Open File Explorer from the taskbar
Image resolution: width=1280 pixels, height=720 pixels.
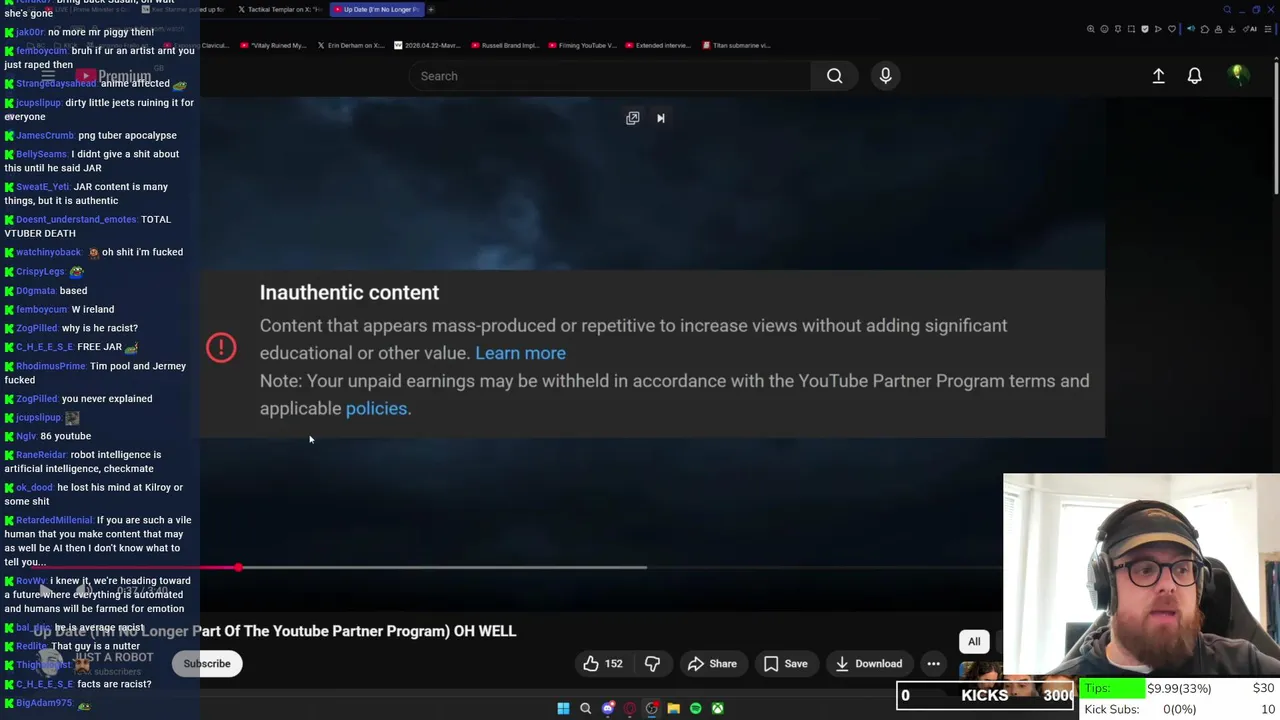coord(673,708)
